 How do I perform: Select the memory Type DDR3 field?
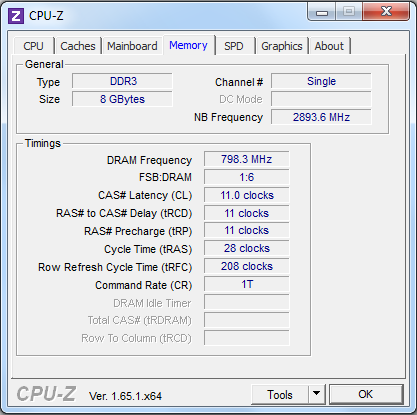pos(122,81)
